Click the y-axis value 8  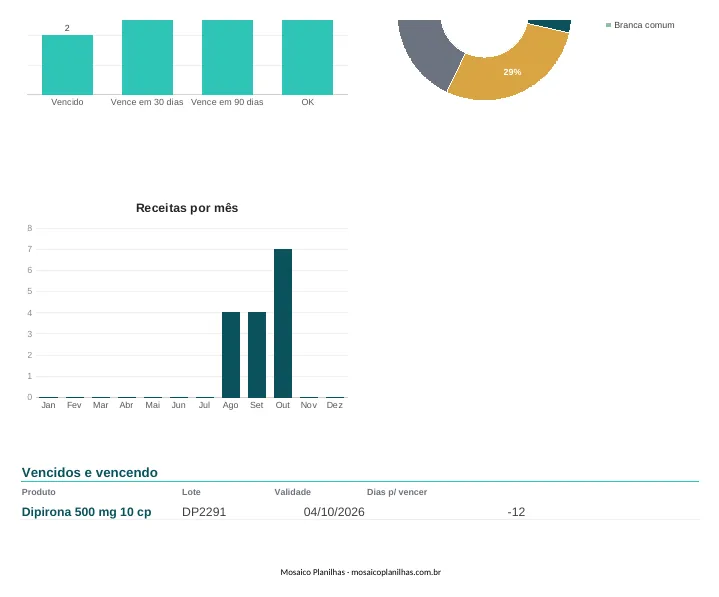[30, 228]
